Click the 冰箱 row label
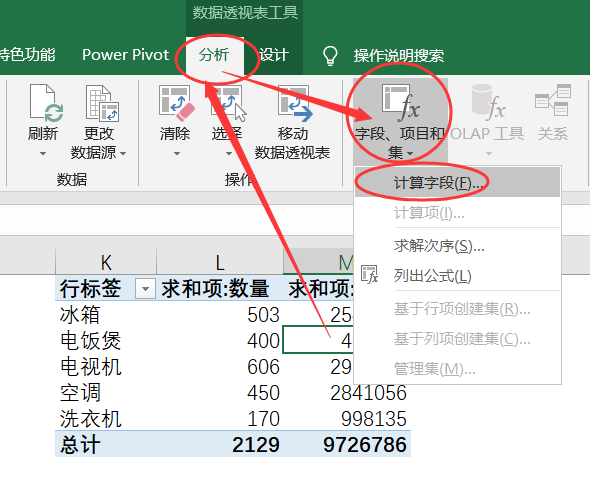The width and height of the screenshot is (590, 493). (x=80, y=315)
